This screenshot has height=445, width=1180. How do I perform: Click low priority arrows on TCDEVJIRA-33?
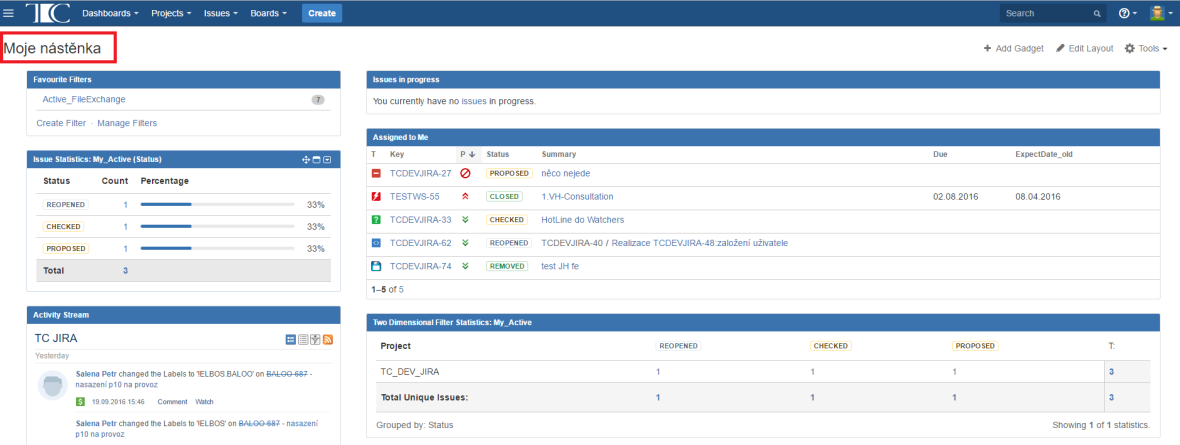pos(465,220)
